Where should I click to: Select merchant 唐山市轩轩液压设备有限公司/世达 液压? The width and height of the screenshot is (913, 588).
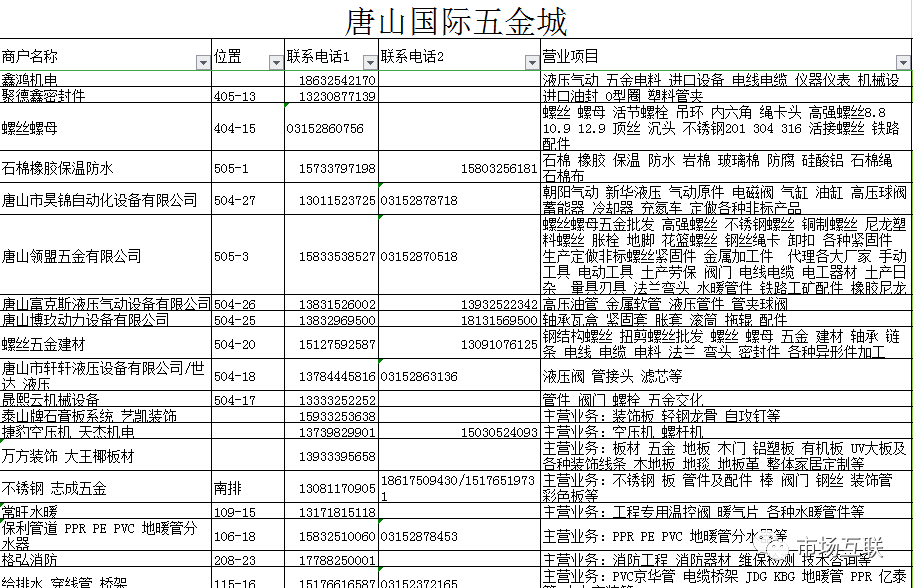(x=105, y=376)
